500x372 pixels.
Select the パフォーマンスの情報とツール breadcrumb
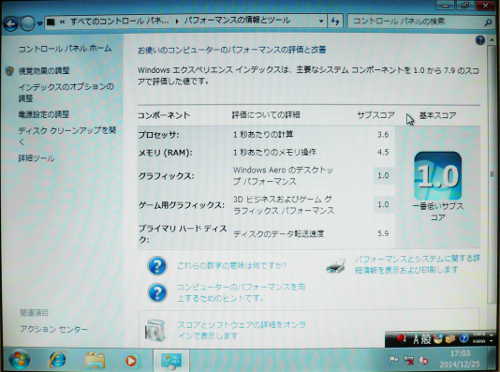(237, 21)
